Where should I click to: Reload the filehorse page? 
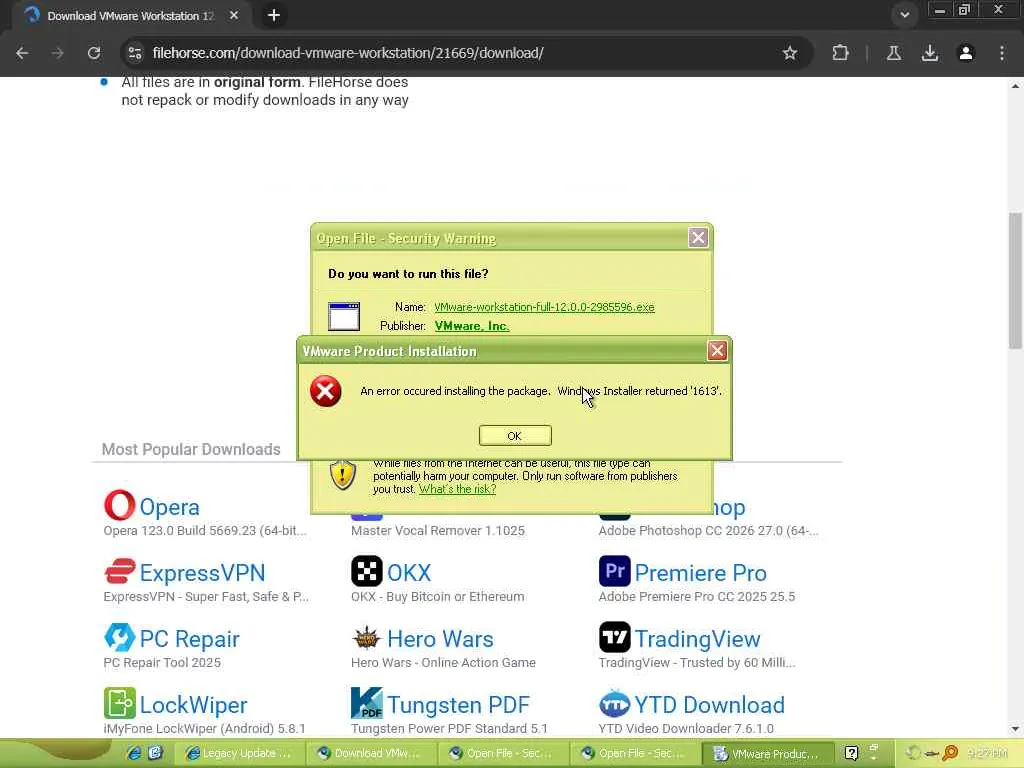(x=94, y=53)
